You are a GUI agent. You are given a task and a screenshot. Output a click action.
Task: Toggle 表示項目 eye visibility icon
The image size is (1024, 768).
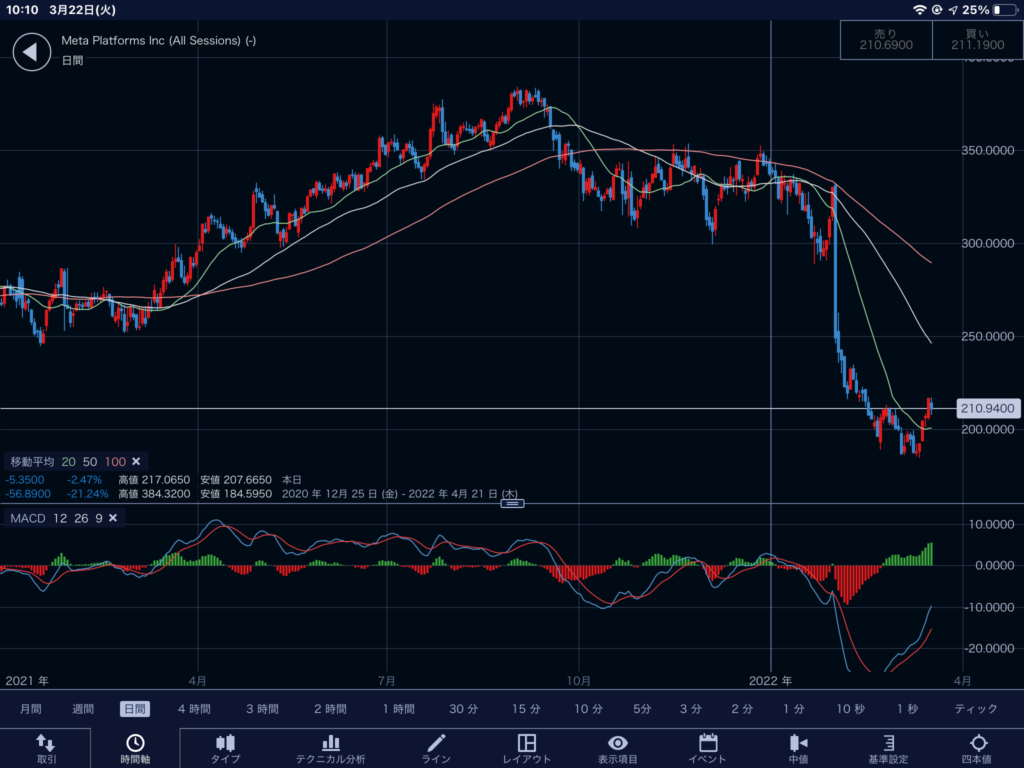click(x=618, y=743)
